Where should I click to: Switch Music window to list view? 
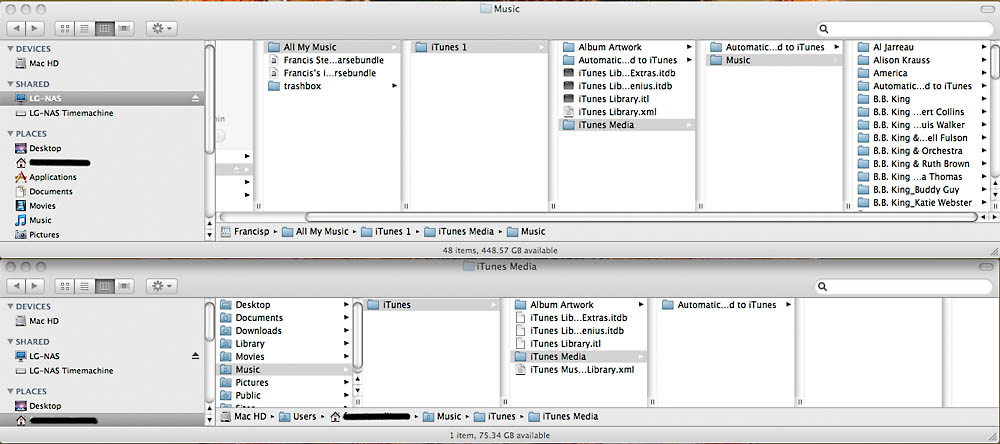(83, 28)
